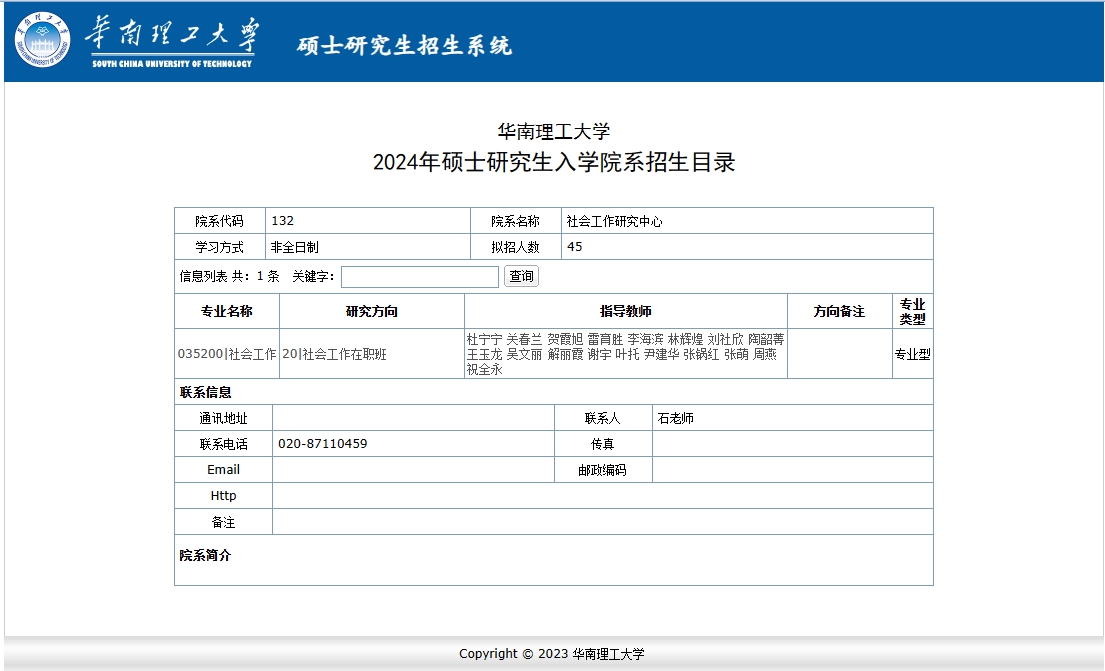1105x671 pixels.
Task: Click the 联系电话 label cell
Action: [223, 443]
